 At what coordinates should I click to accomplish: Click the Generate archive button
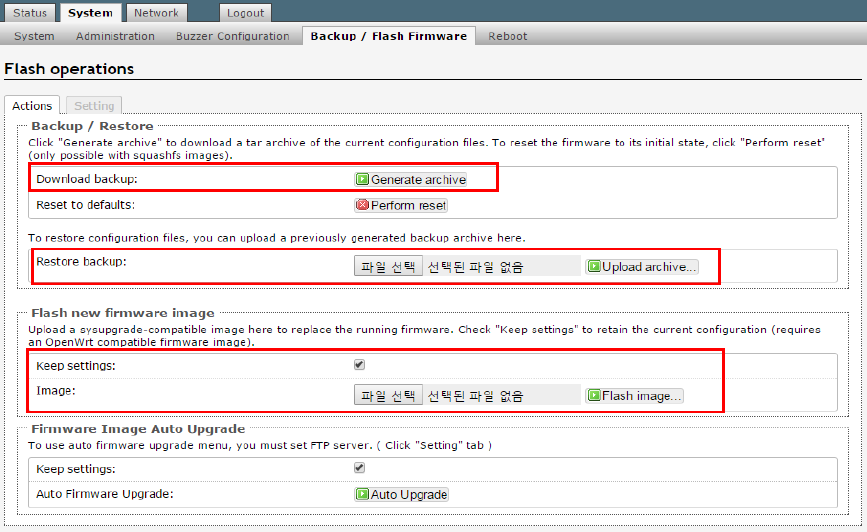411,179
